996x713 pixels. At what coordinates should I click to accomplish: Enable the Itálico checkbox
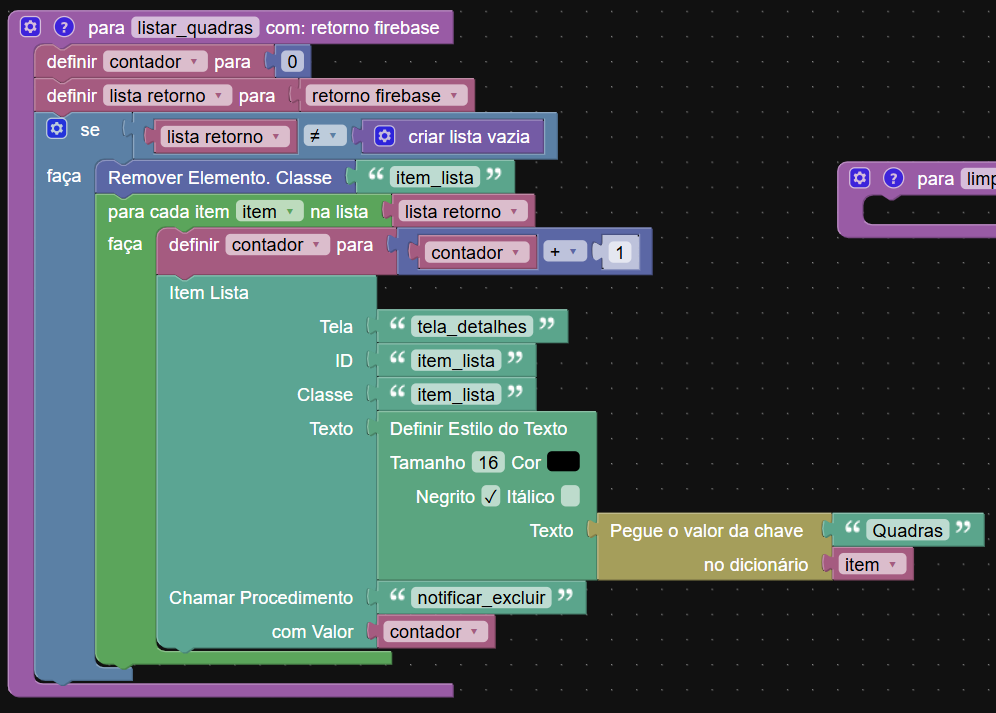(570, 496)
